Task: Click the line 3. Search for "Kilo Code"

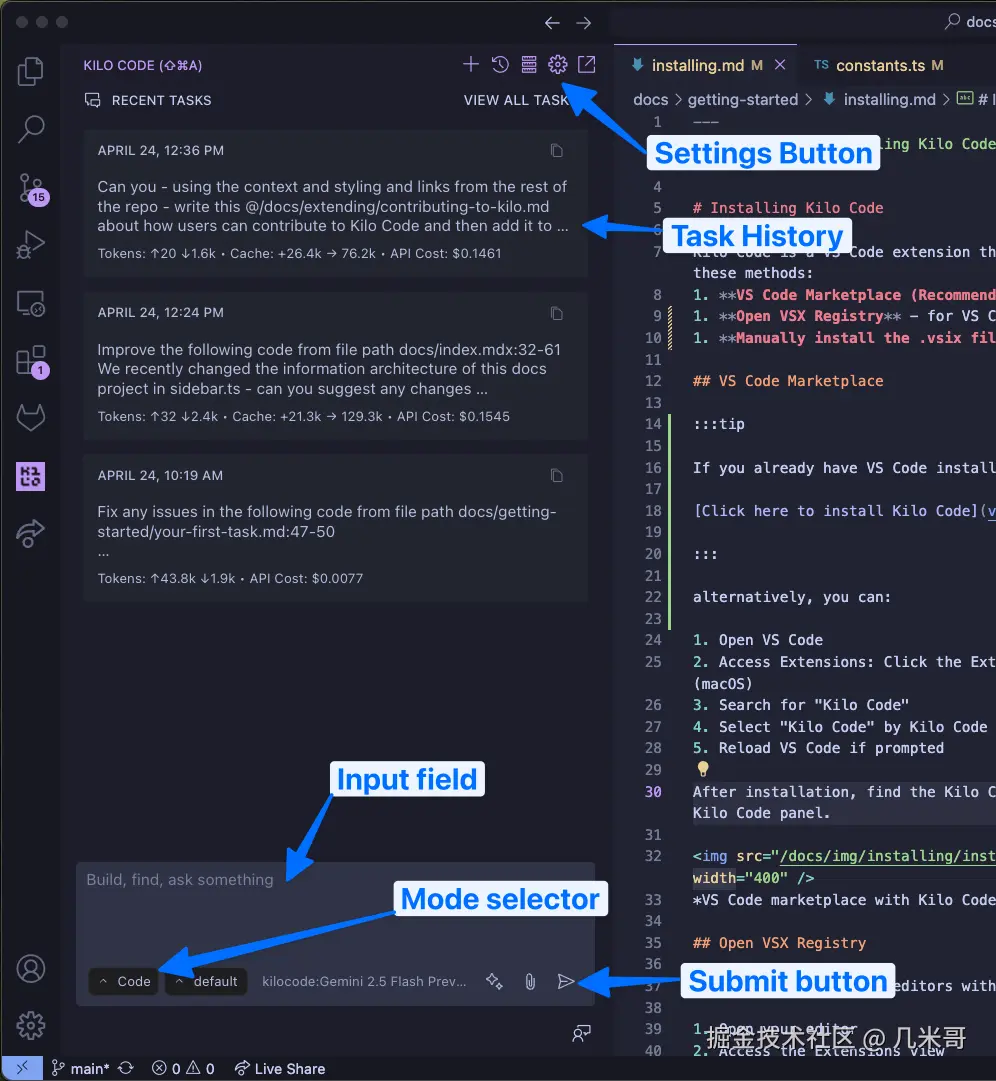Action: [800, 705]
